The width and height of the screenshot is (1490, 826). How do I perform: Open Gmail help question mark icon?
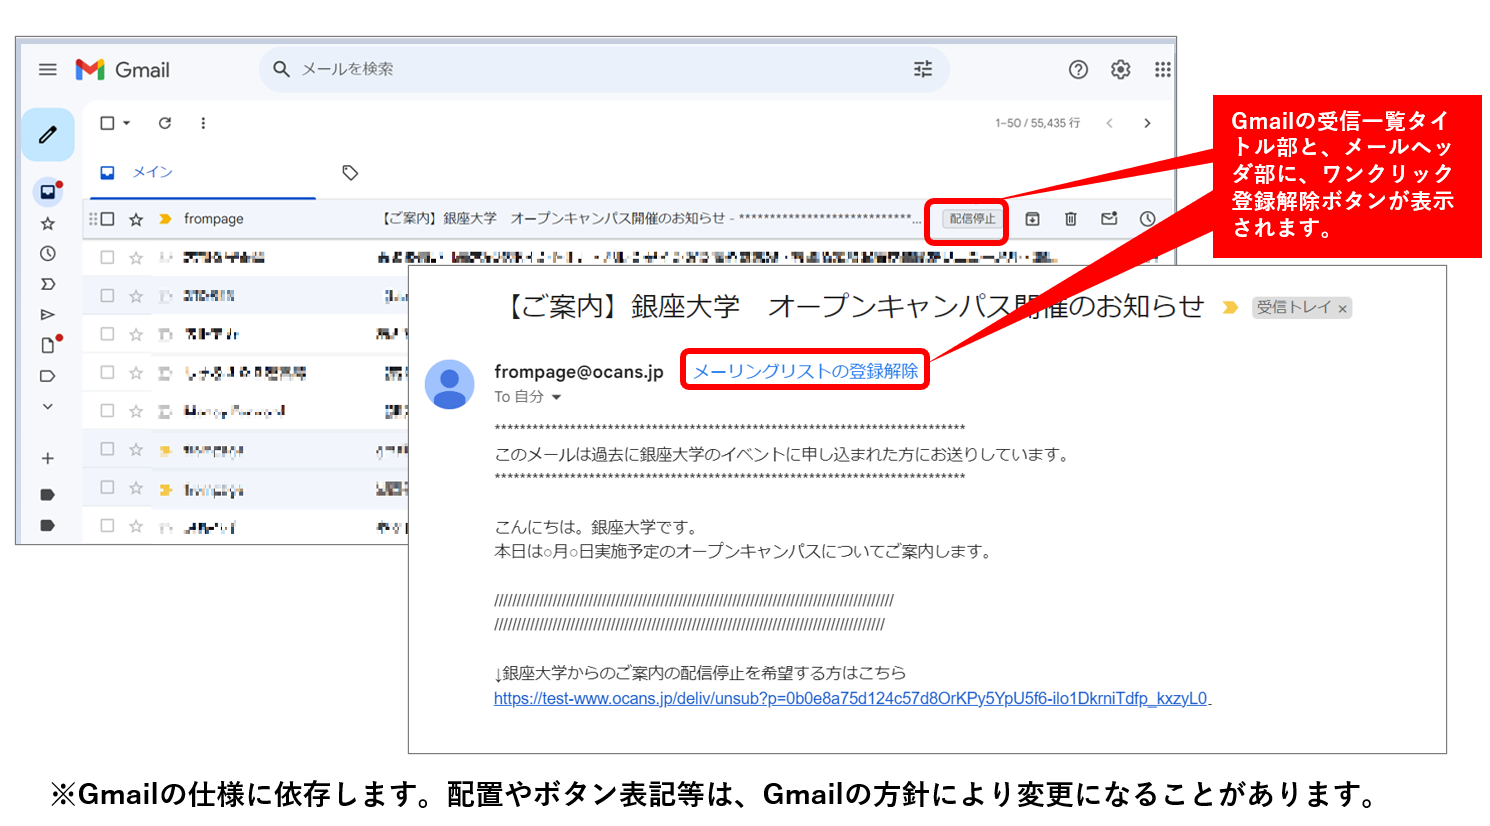pos(1078,69)
